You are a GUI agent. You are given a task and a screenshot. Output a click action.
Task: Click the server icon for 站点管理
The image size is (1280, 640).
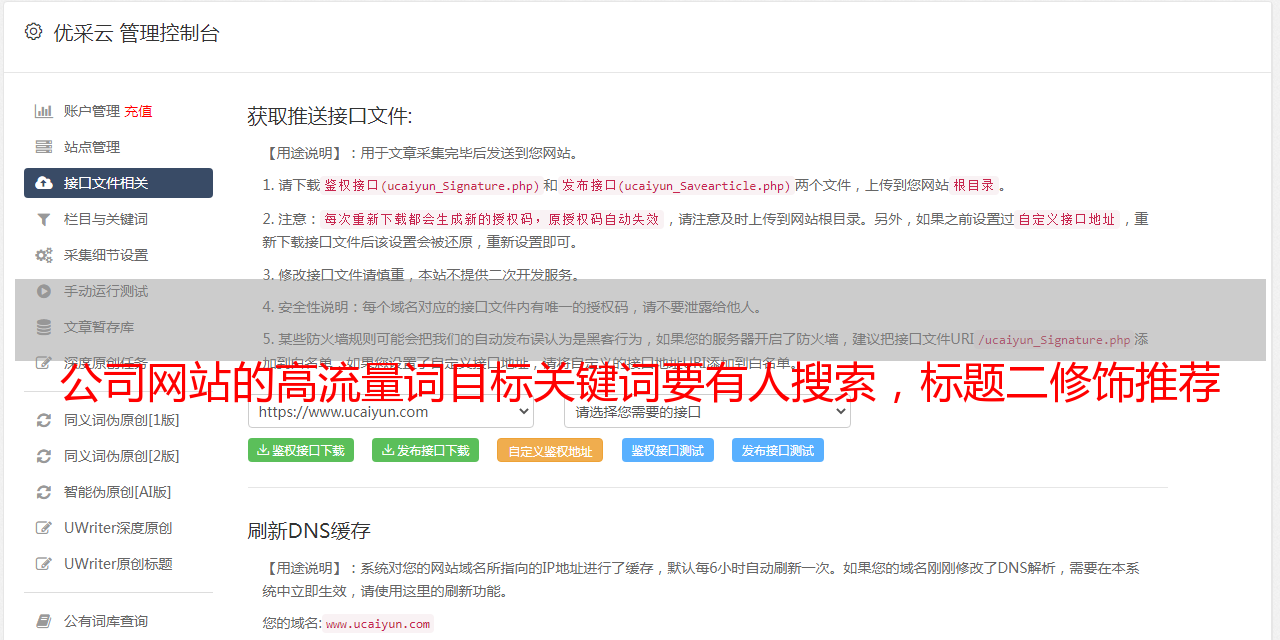coord(44,147)
